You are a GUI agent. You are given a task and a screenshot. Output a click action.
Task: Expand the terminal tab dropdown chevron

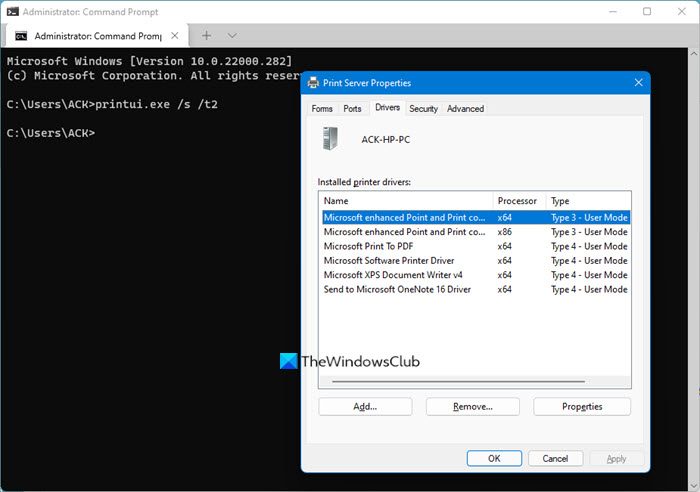pyautogui.click(x=232, y=35)
